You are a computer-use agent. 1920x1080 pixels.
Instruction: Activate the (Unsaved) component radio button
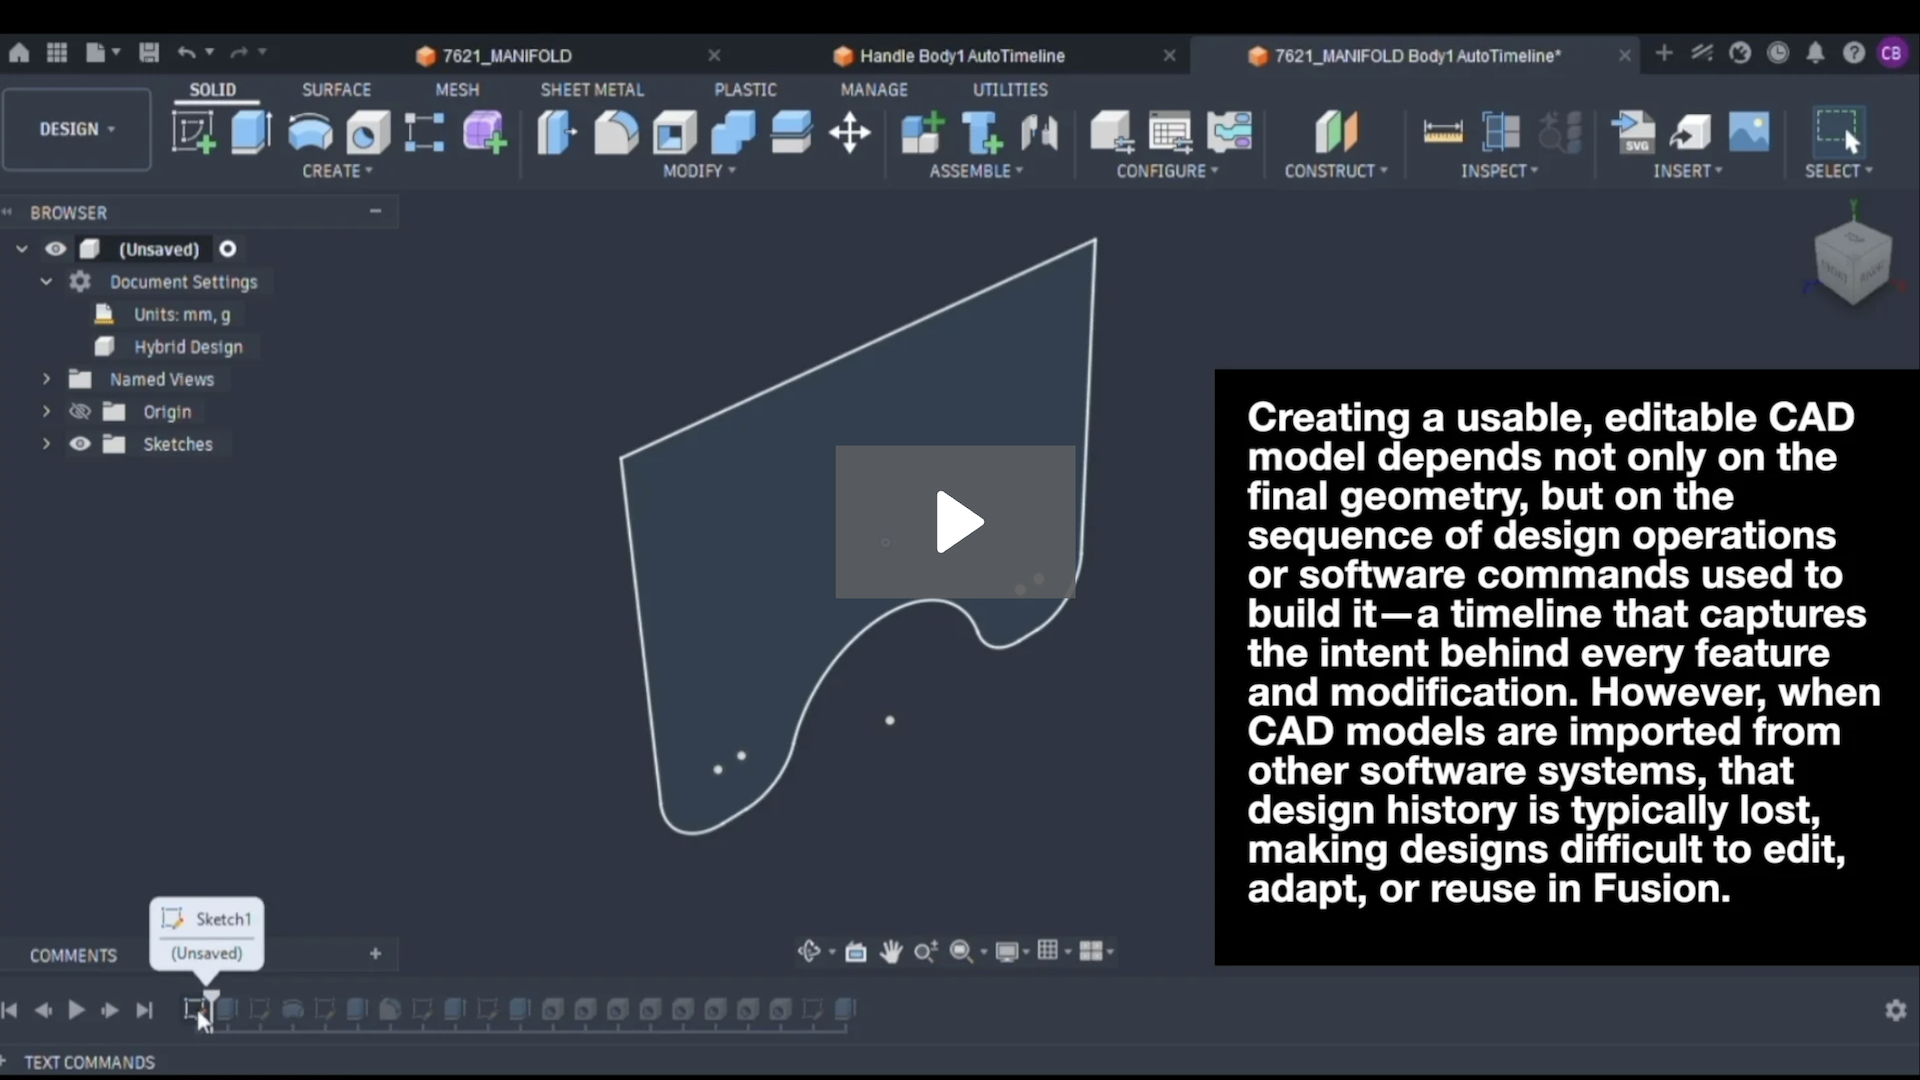[228, 249]
